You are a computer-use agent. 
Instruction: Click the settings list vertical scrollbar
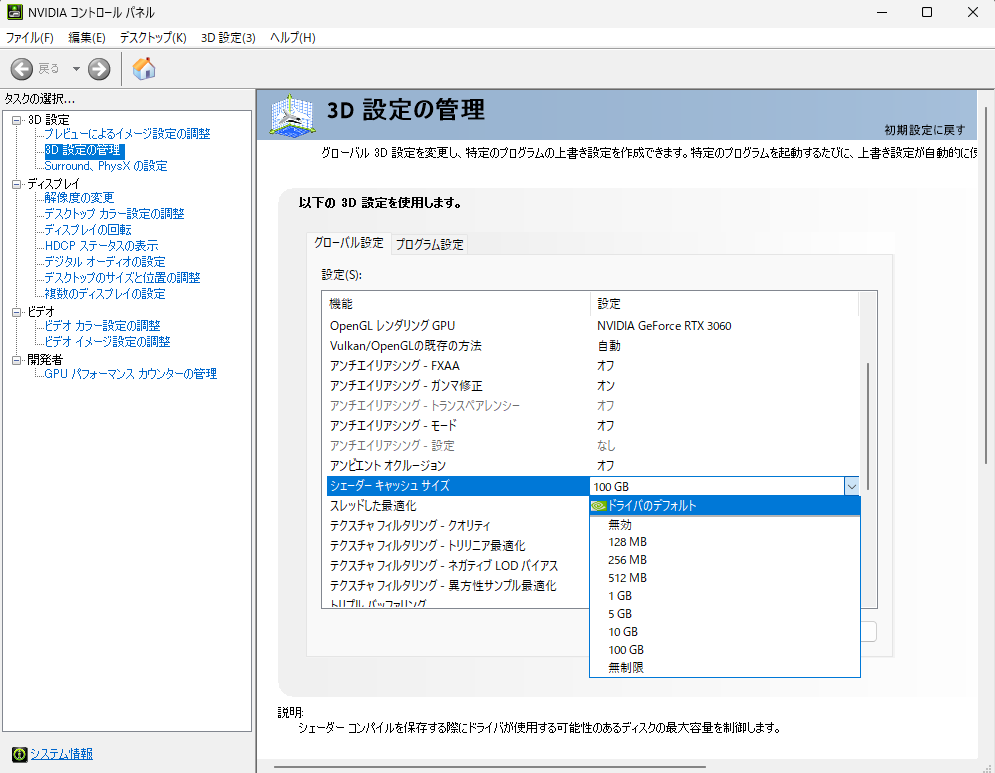[x=867, y=426]
